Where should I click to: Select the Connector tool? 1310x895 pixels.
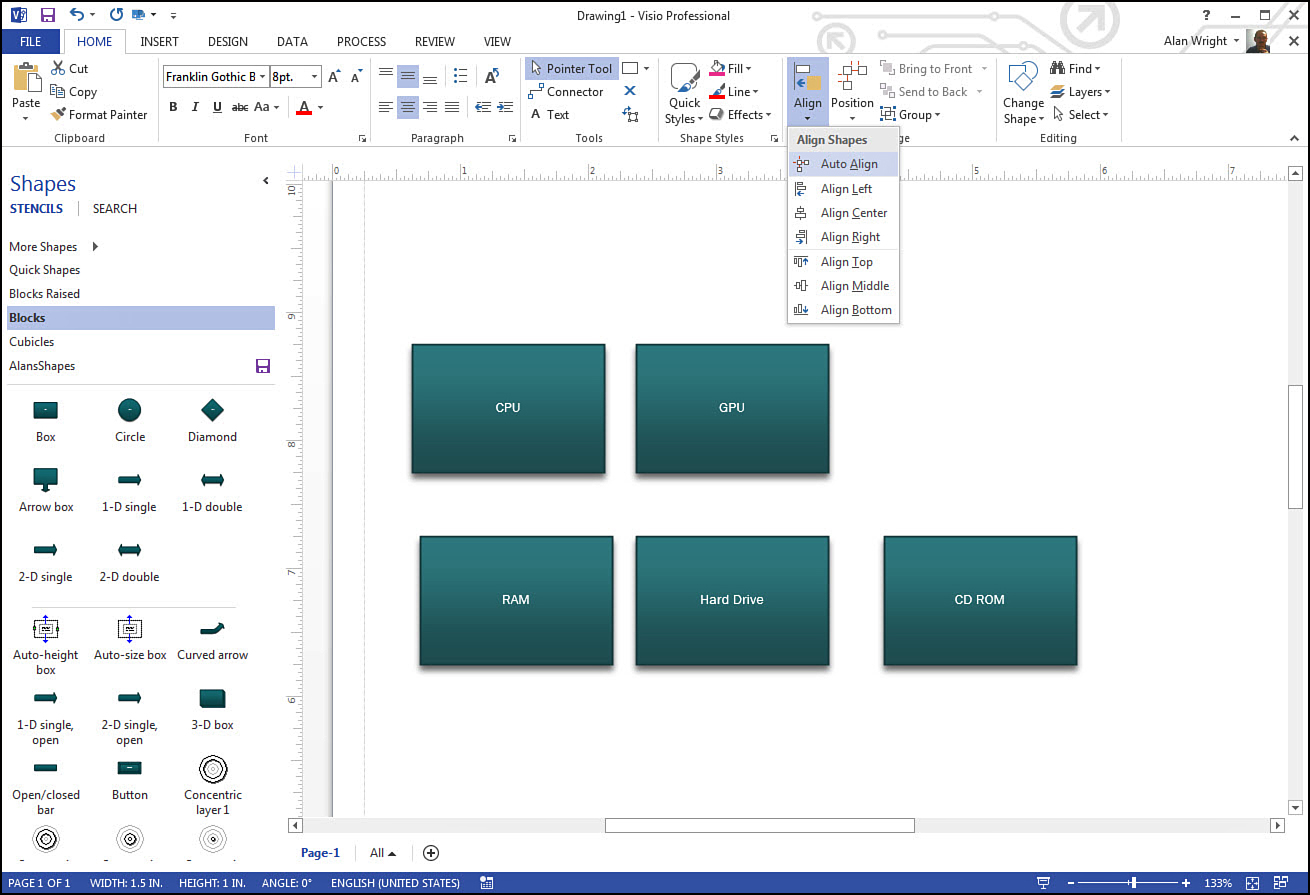[x=566, y=92]
